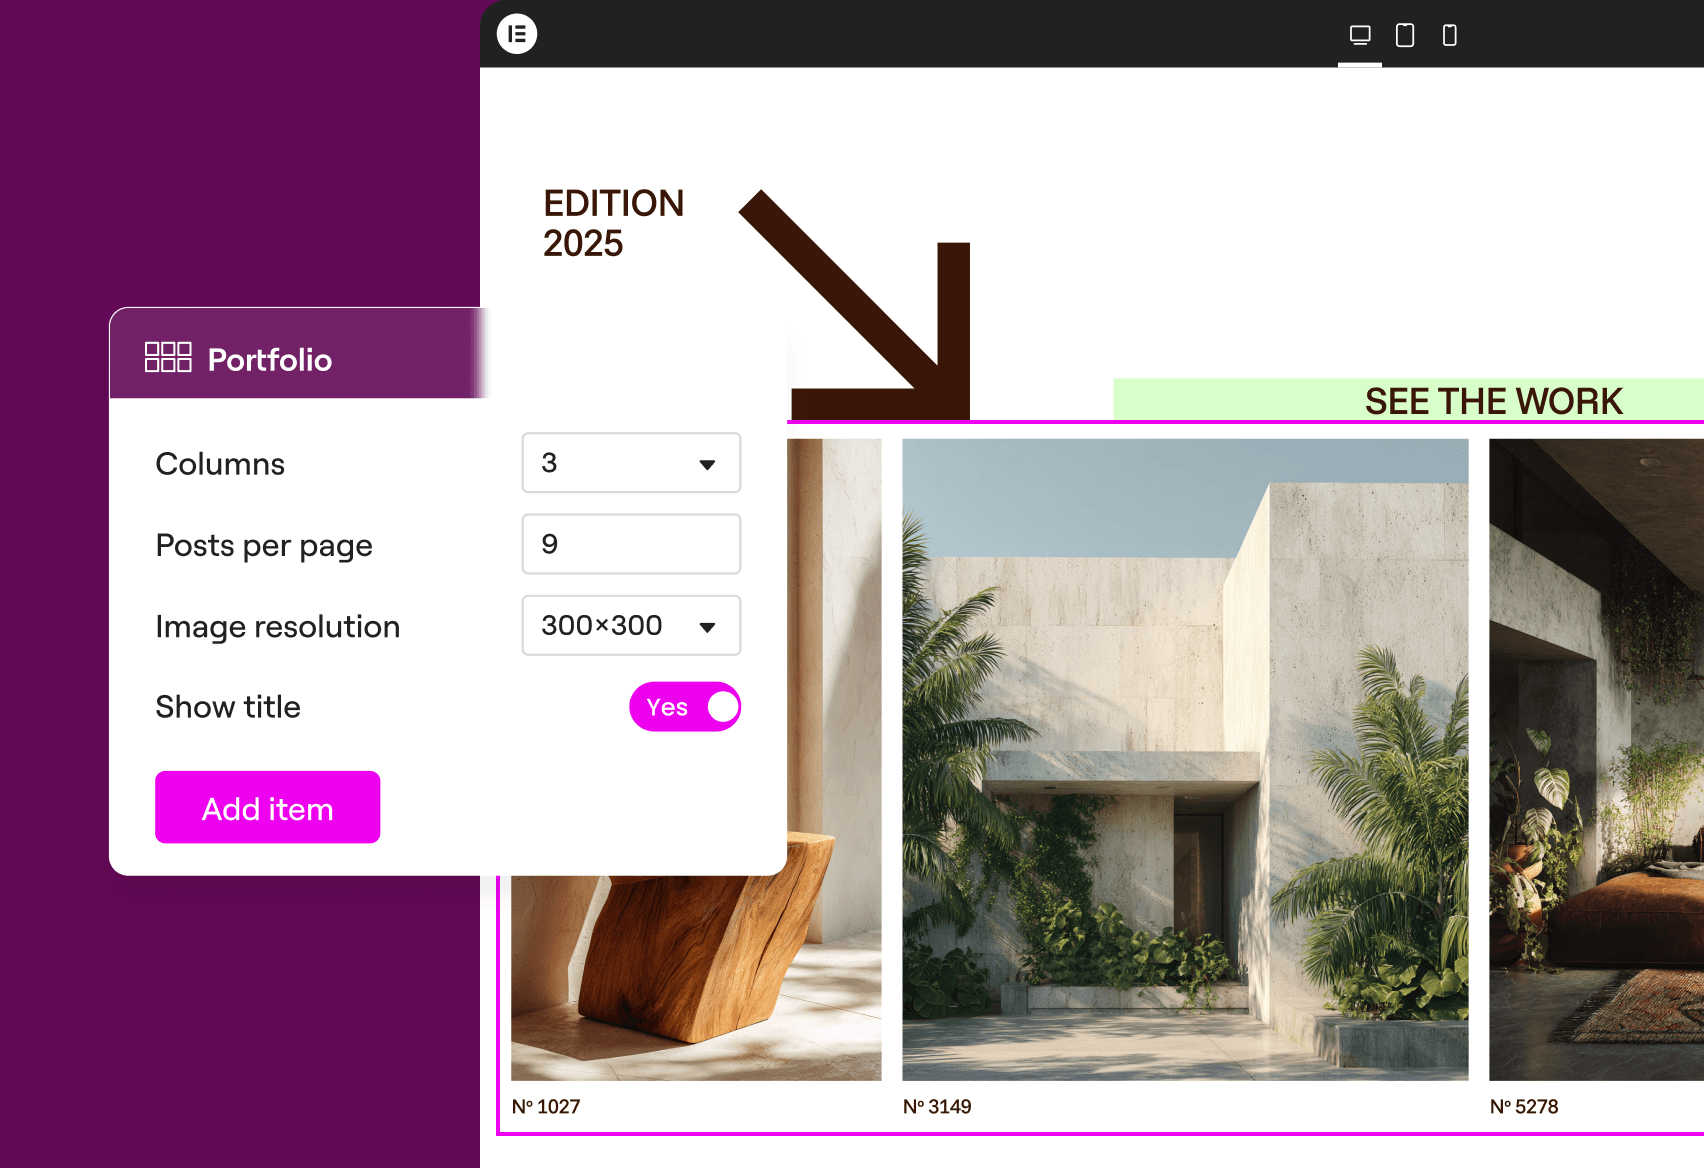The width and height of the screenshot is (1704, 1168).
Task: Select the EDITION 2025 heading
Action: [x=613, y=223]
